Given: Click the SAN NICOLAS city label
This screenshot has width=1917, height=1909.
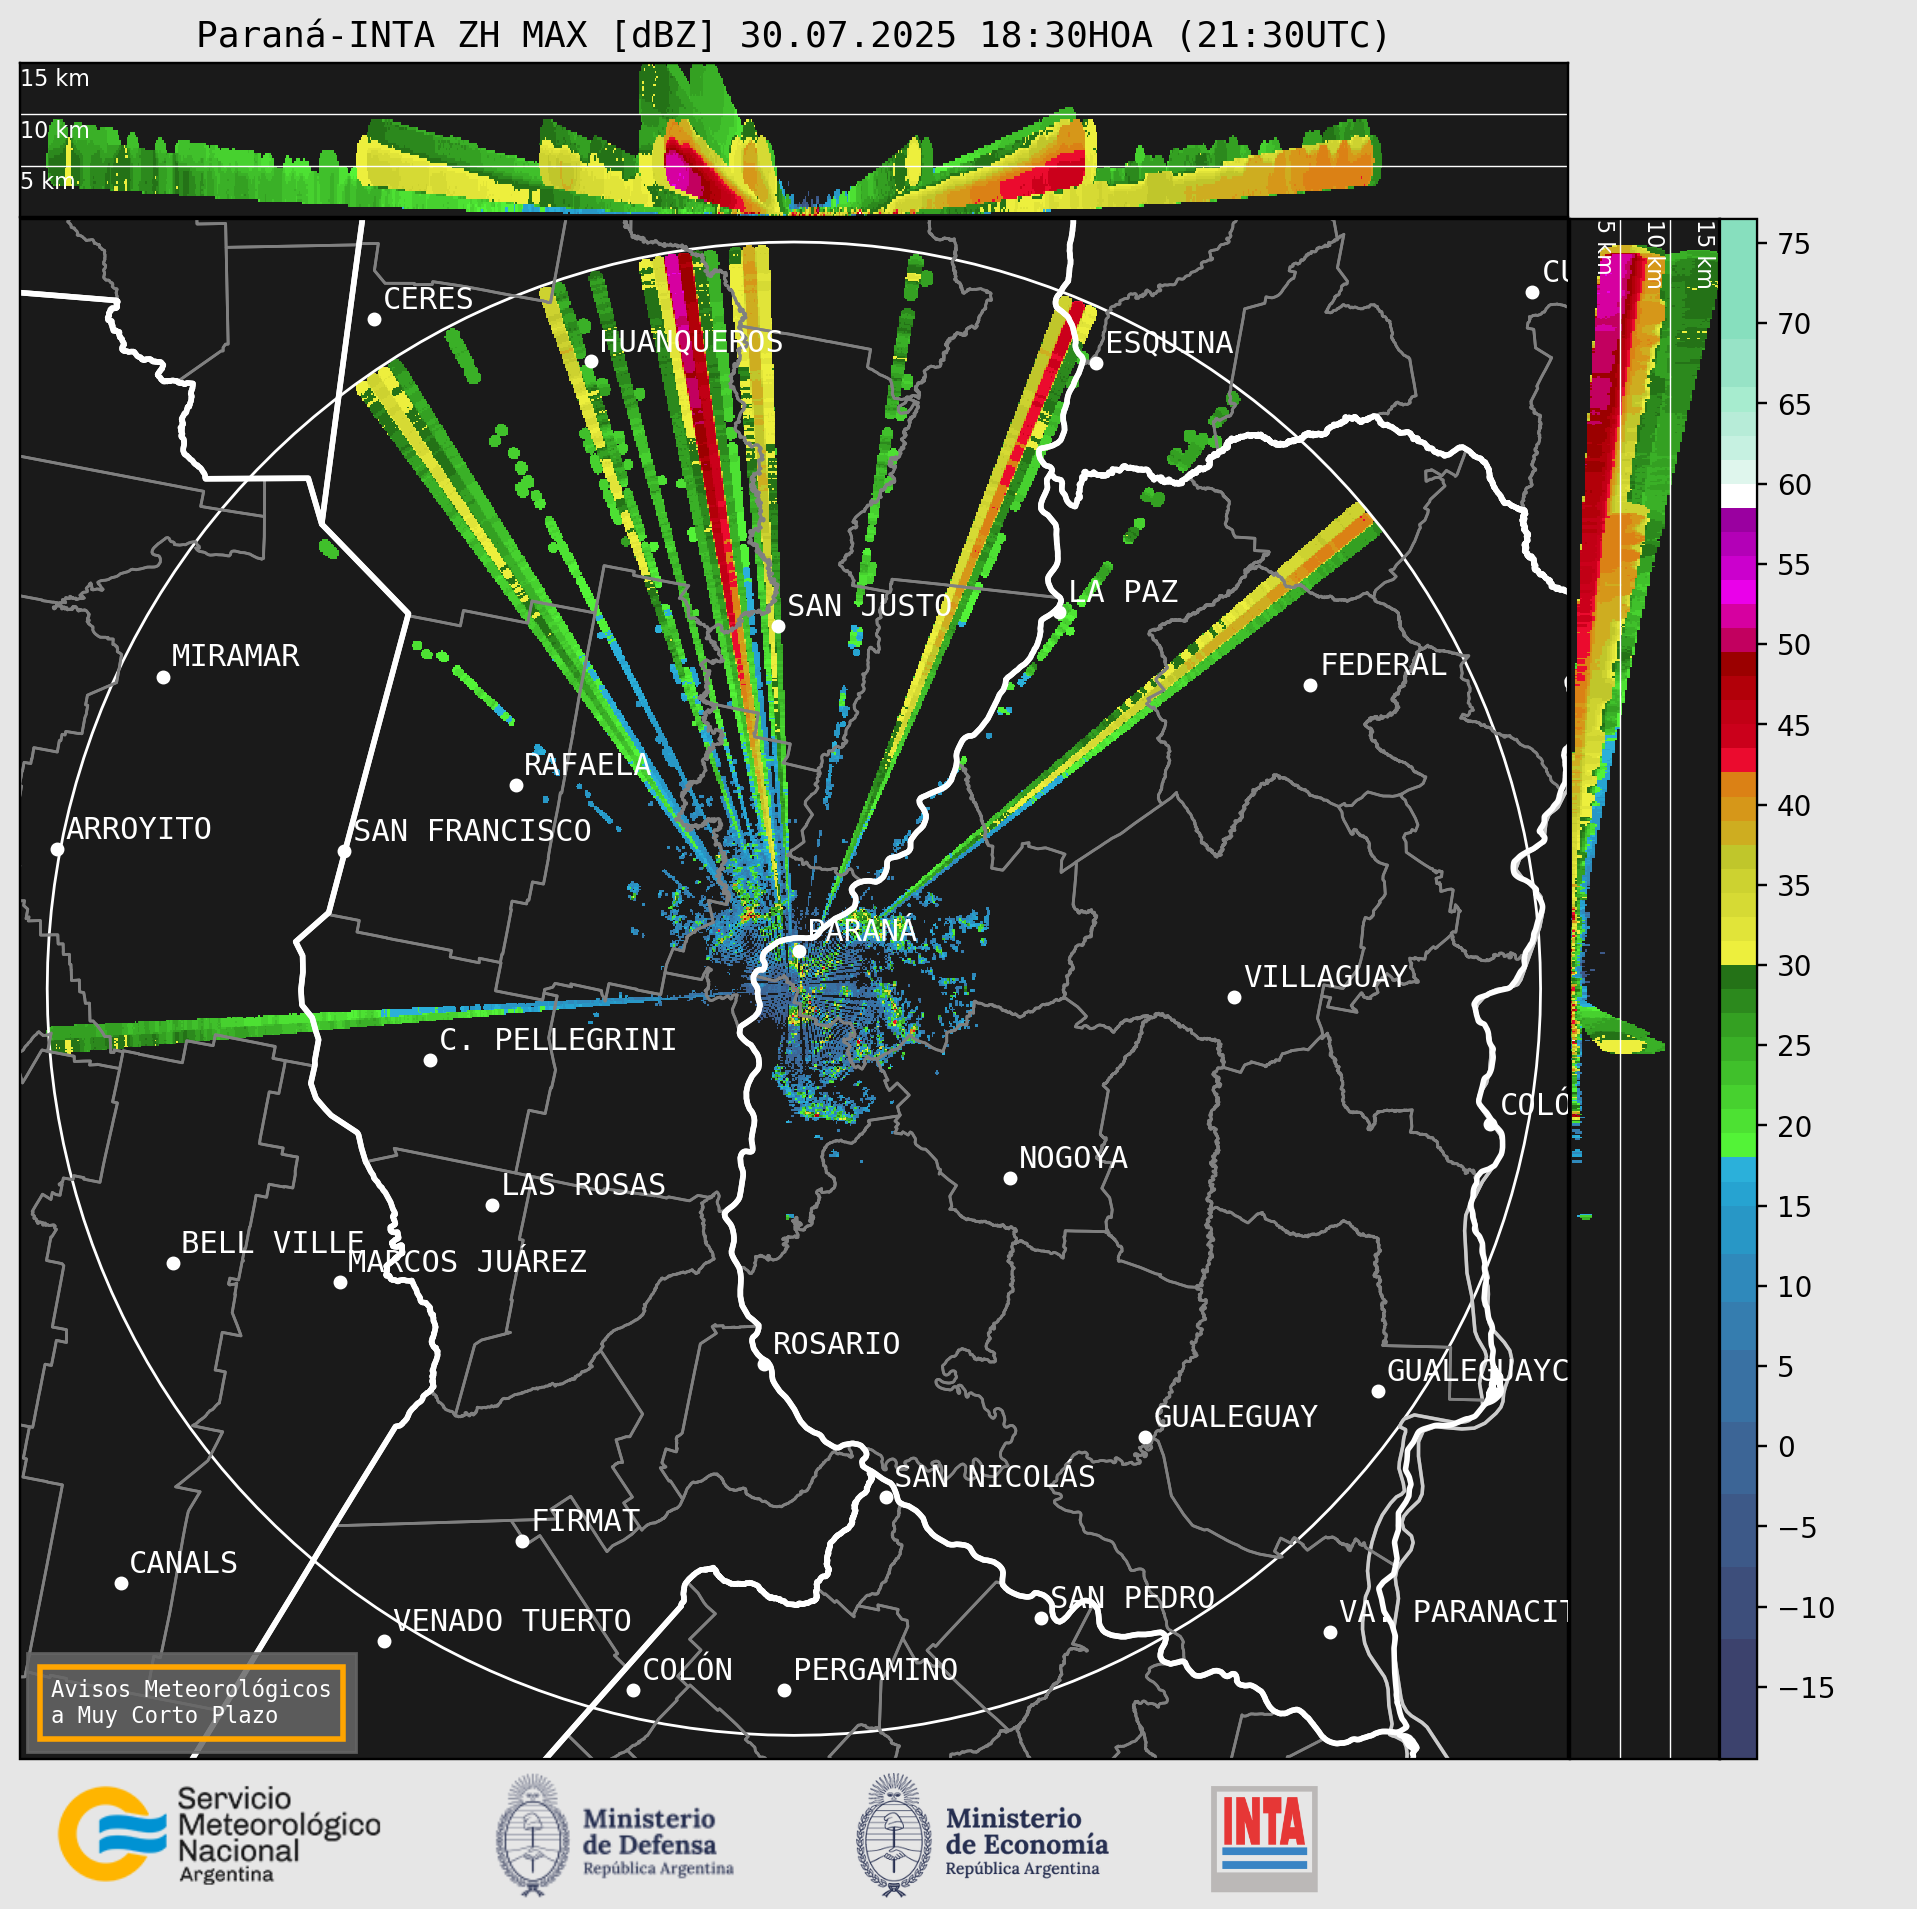Looking at the screenshot, I should (x=995, y=1477).
